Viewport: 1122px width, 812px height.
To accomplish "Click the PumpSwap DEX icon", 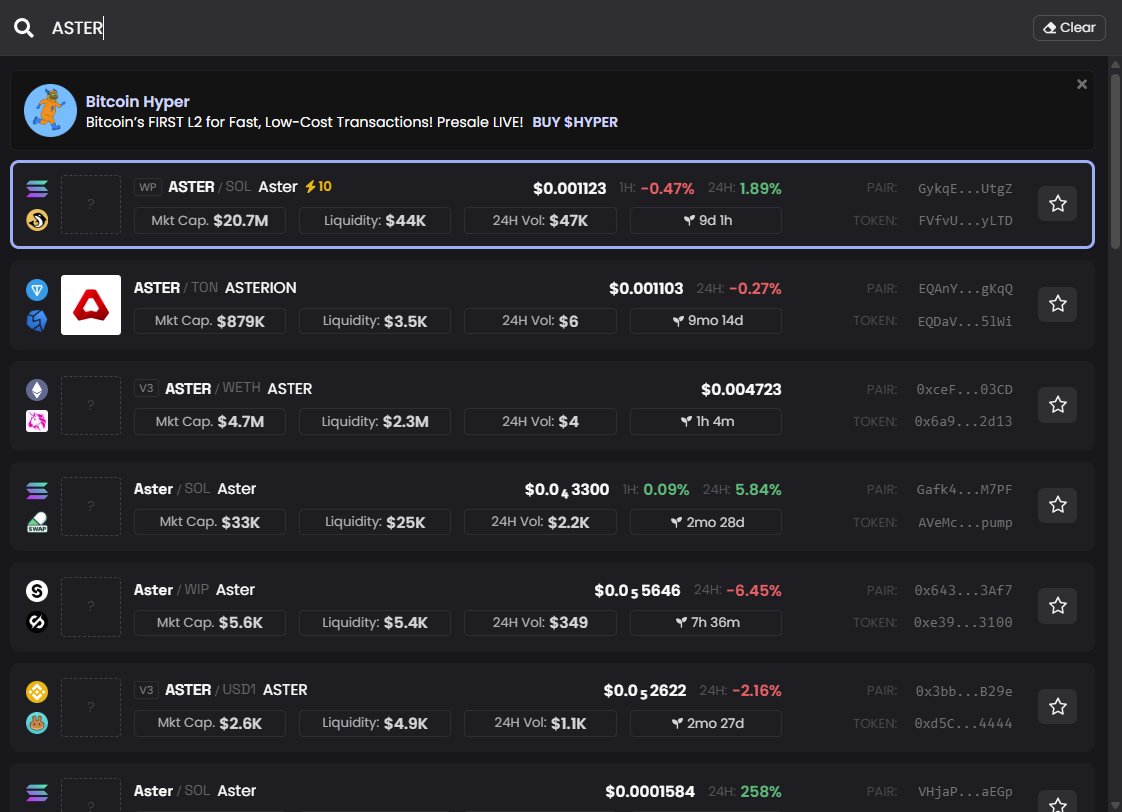I will (x=37, y=522).
